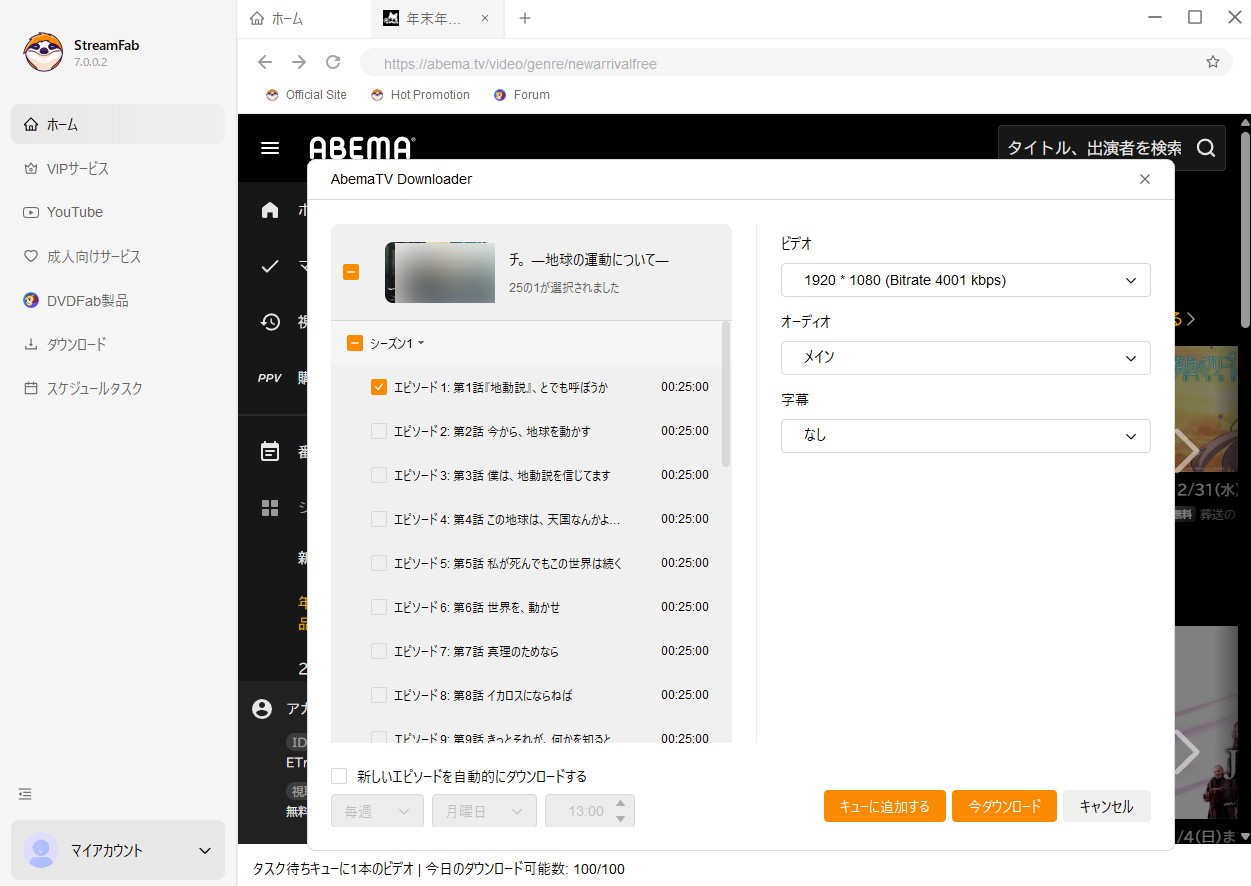
Task: Open the video resolution dropdown
Action: (x=965, y=280)
